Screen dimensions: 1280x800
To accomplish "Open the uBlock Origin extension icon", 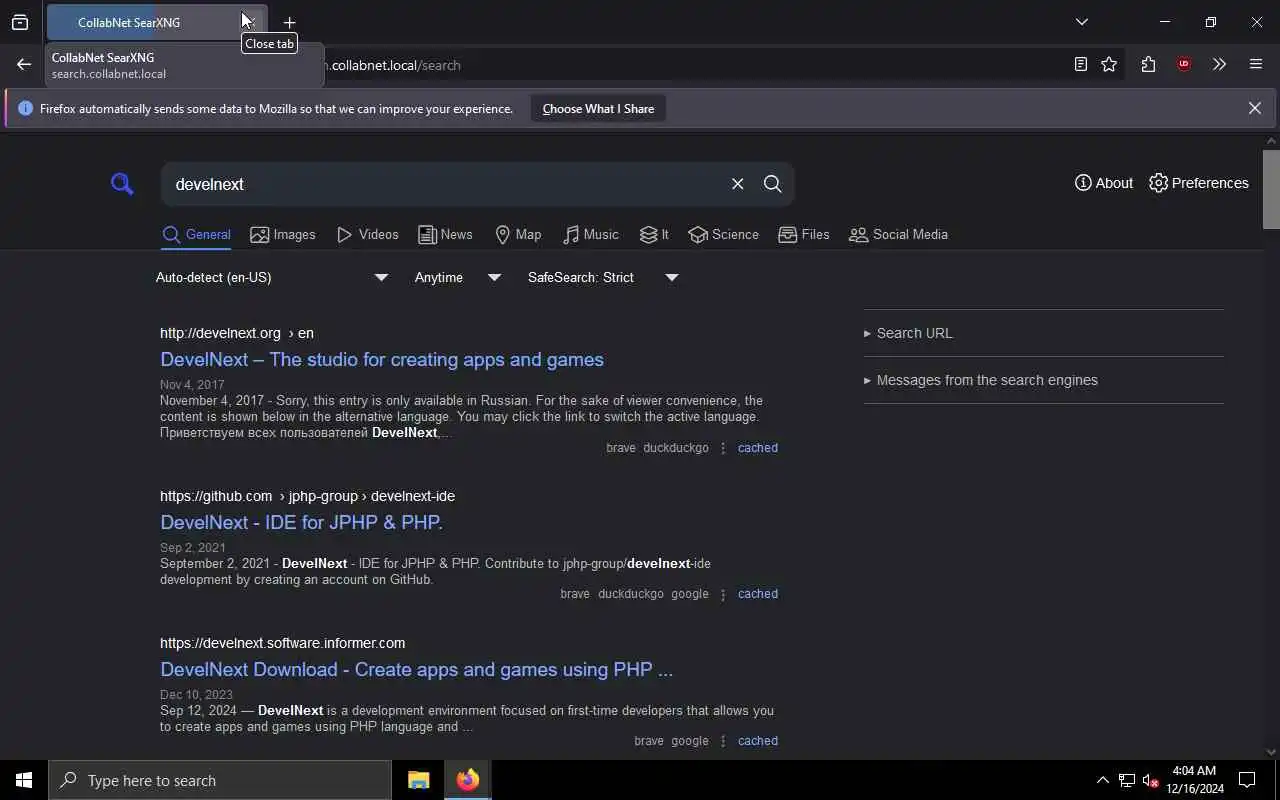I will click(1184, 64).
